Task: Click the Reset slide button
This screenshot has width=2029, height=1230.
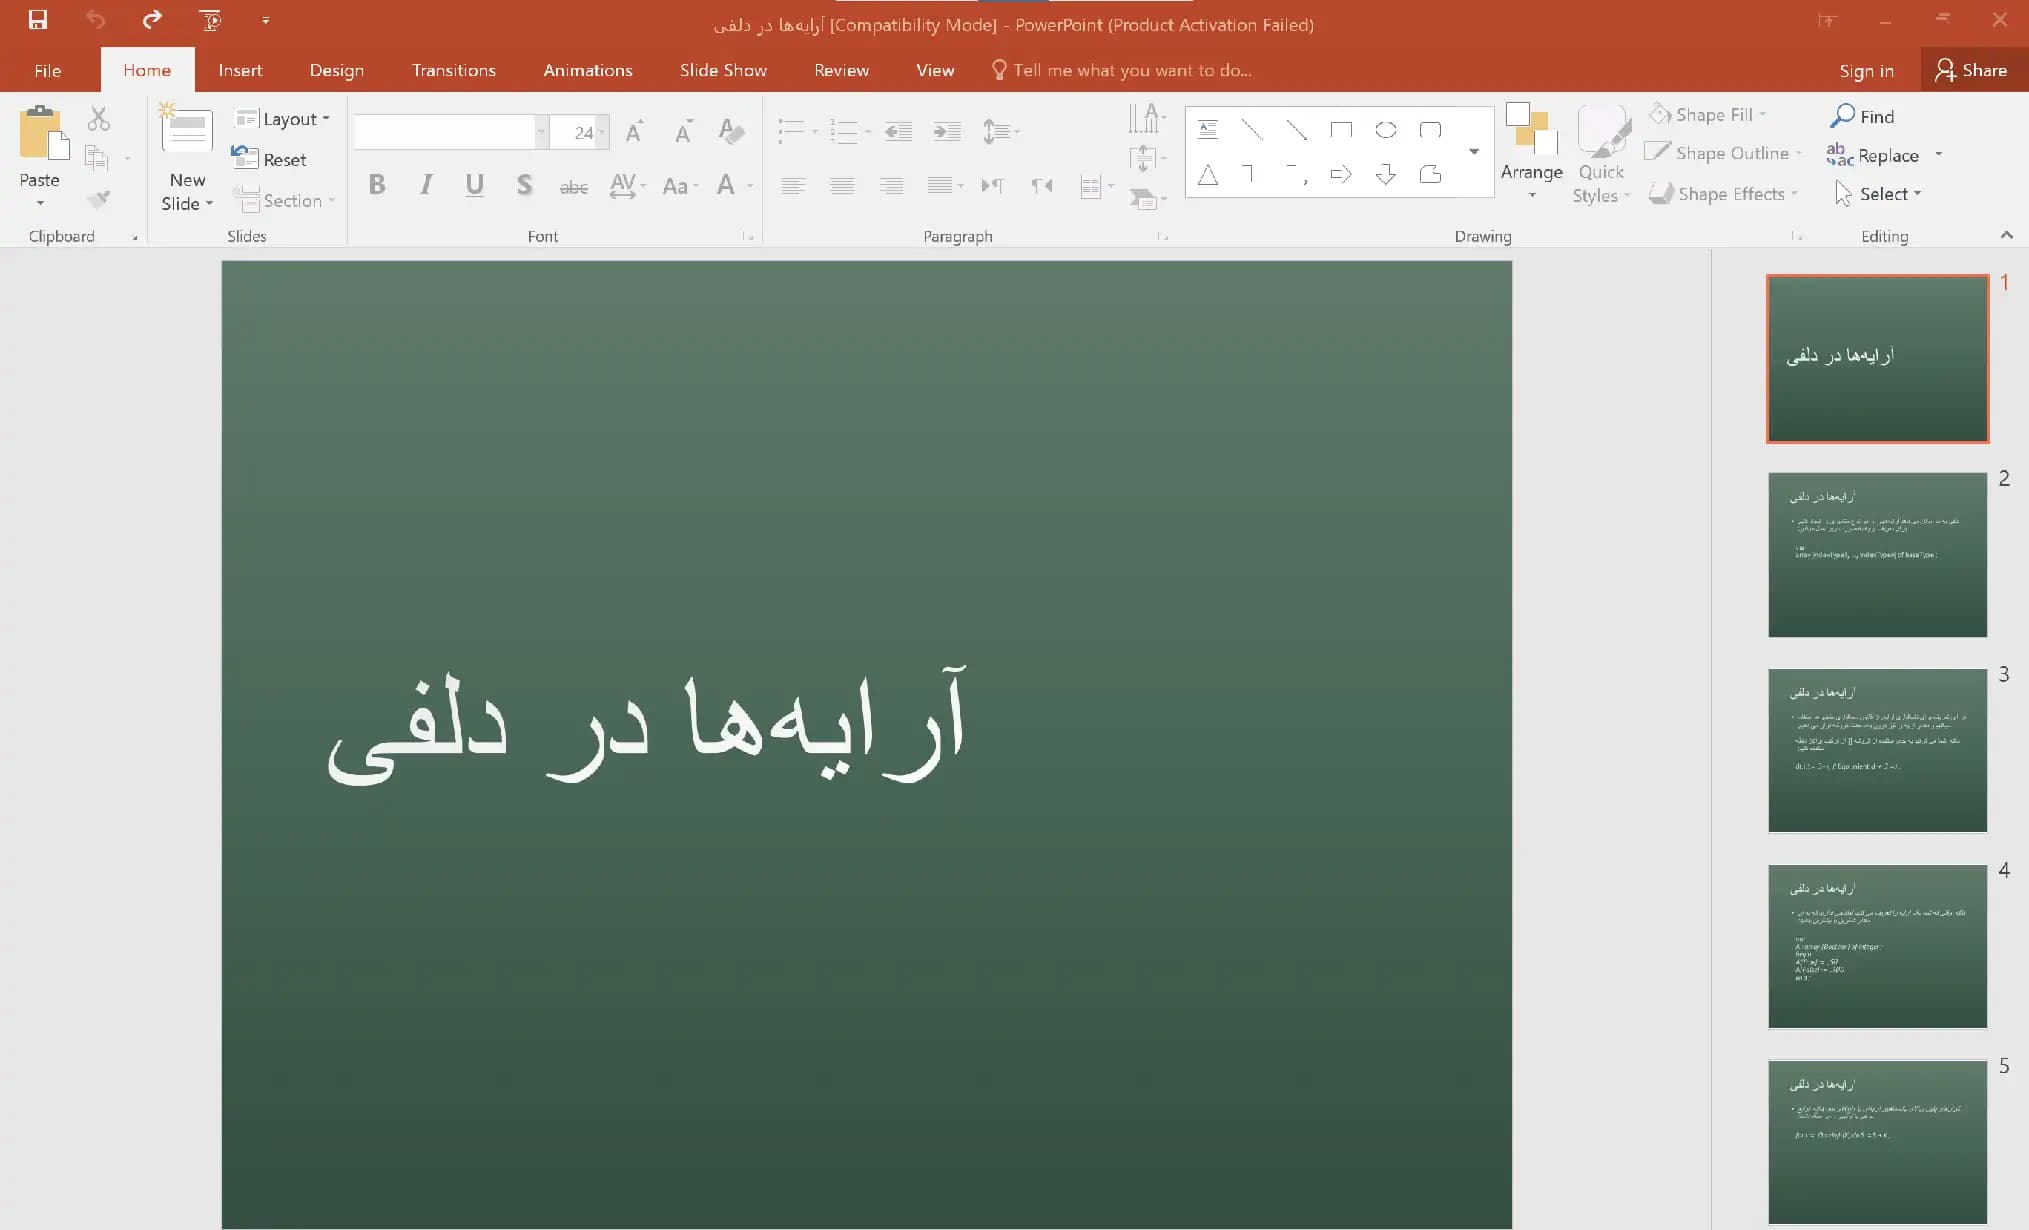Action: 270,159
